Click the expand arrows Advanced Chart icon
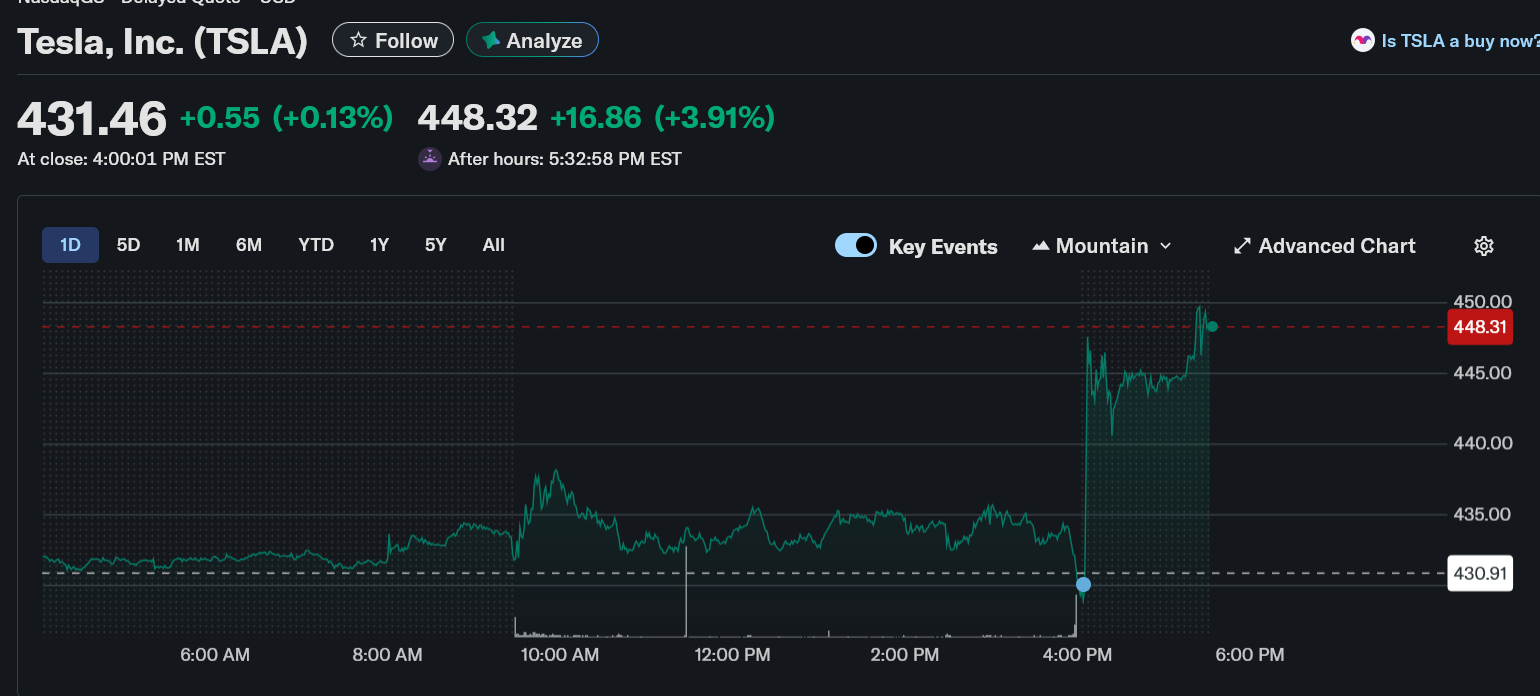 coord(1242,246)
